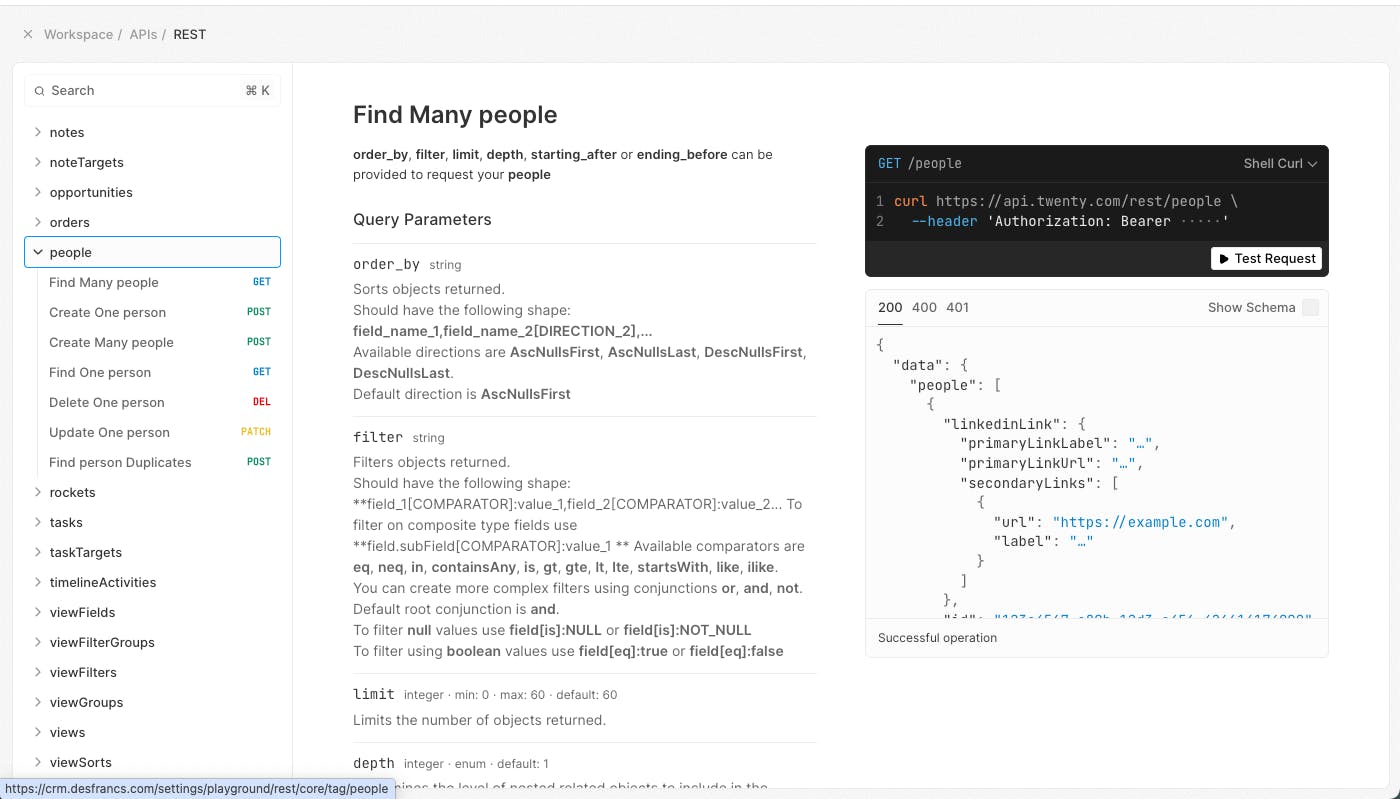Click the curl command URL line

click(x=1066, y=201)
